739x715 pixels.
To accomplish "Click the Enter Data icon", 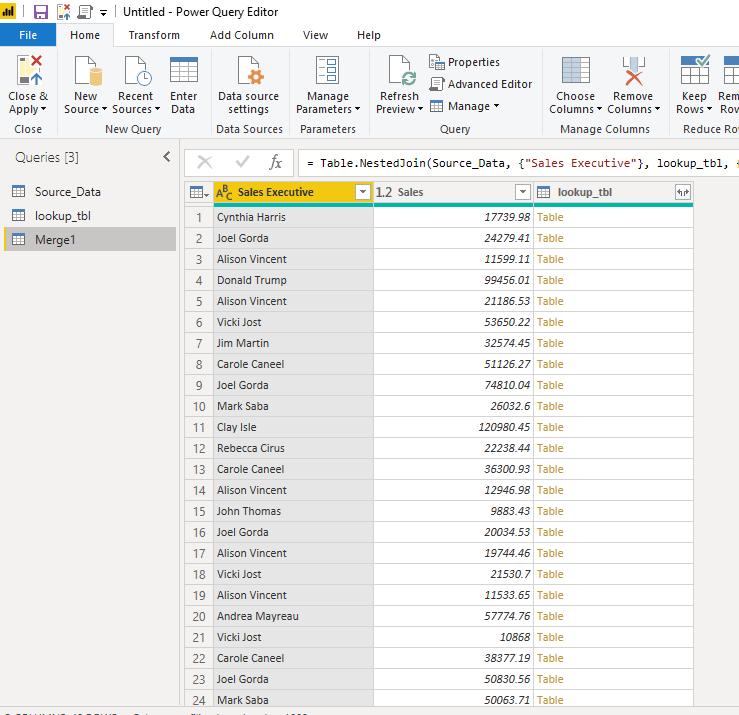I will tap(184, 71).
